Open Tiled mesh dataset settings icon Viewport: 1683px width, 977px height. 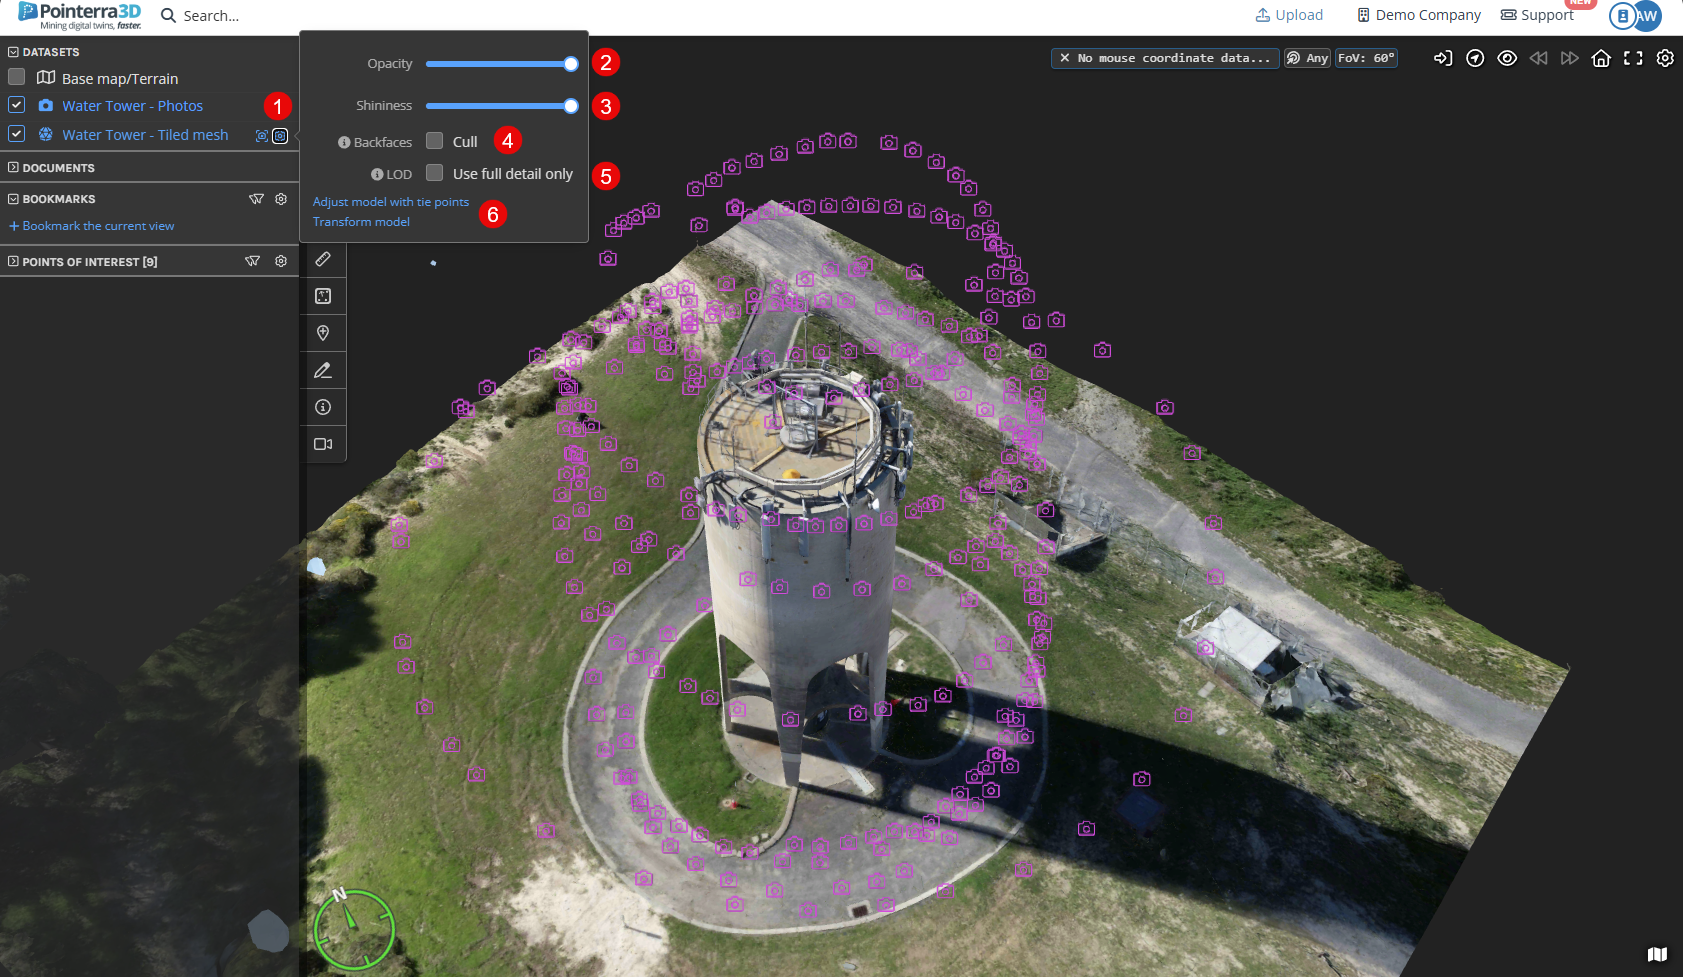[x=280, y=136]
